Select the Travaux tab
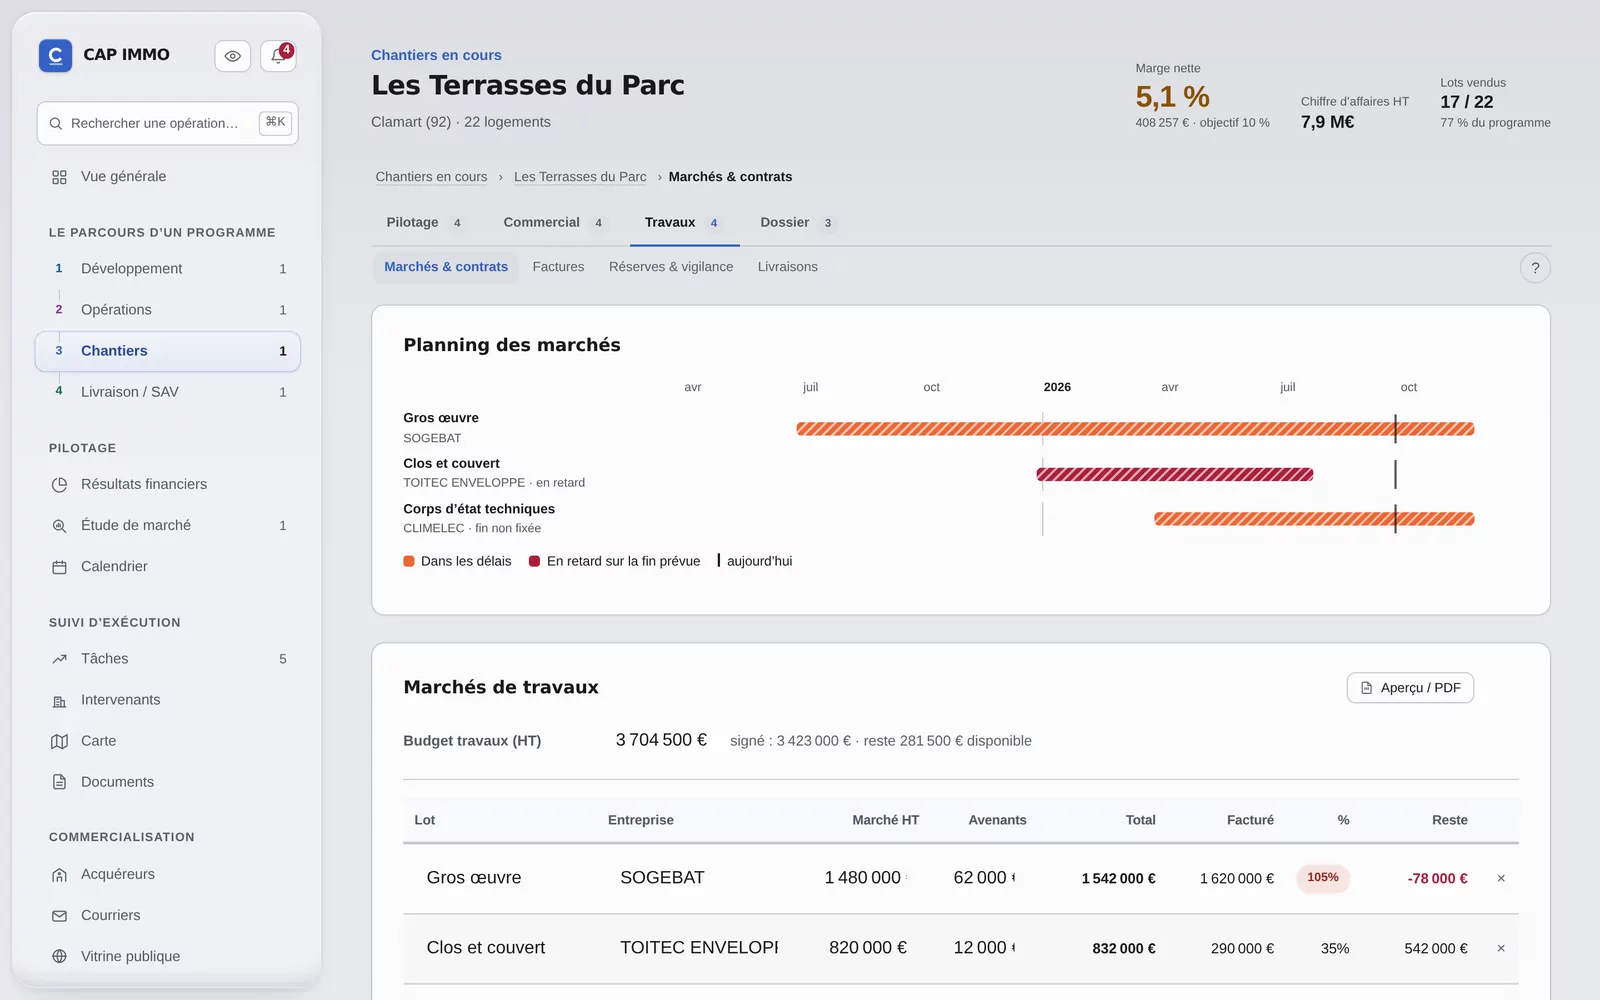 coord(684,222)
